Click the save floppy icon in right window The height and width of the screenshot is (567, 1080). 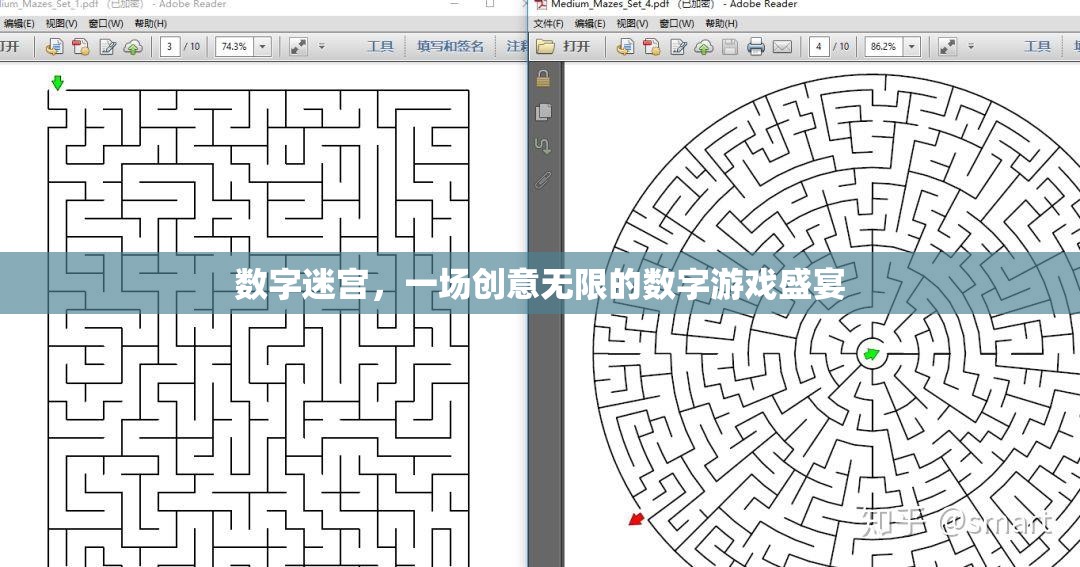tap(729, 47)
